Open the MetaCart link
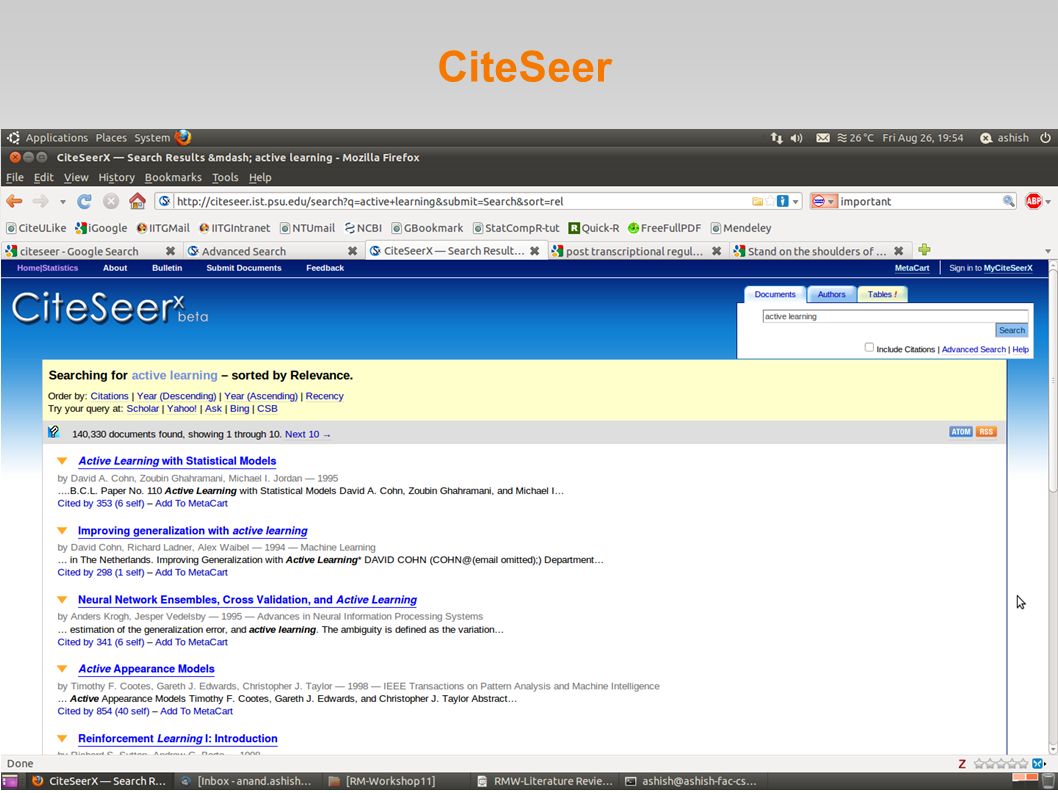This screenshot has height=793, width=1058. [912, 268]
